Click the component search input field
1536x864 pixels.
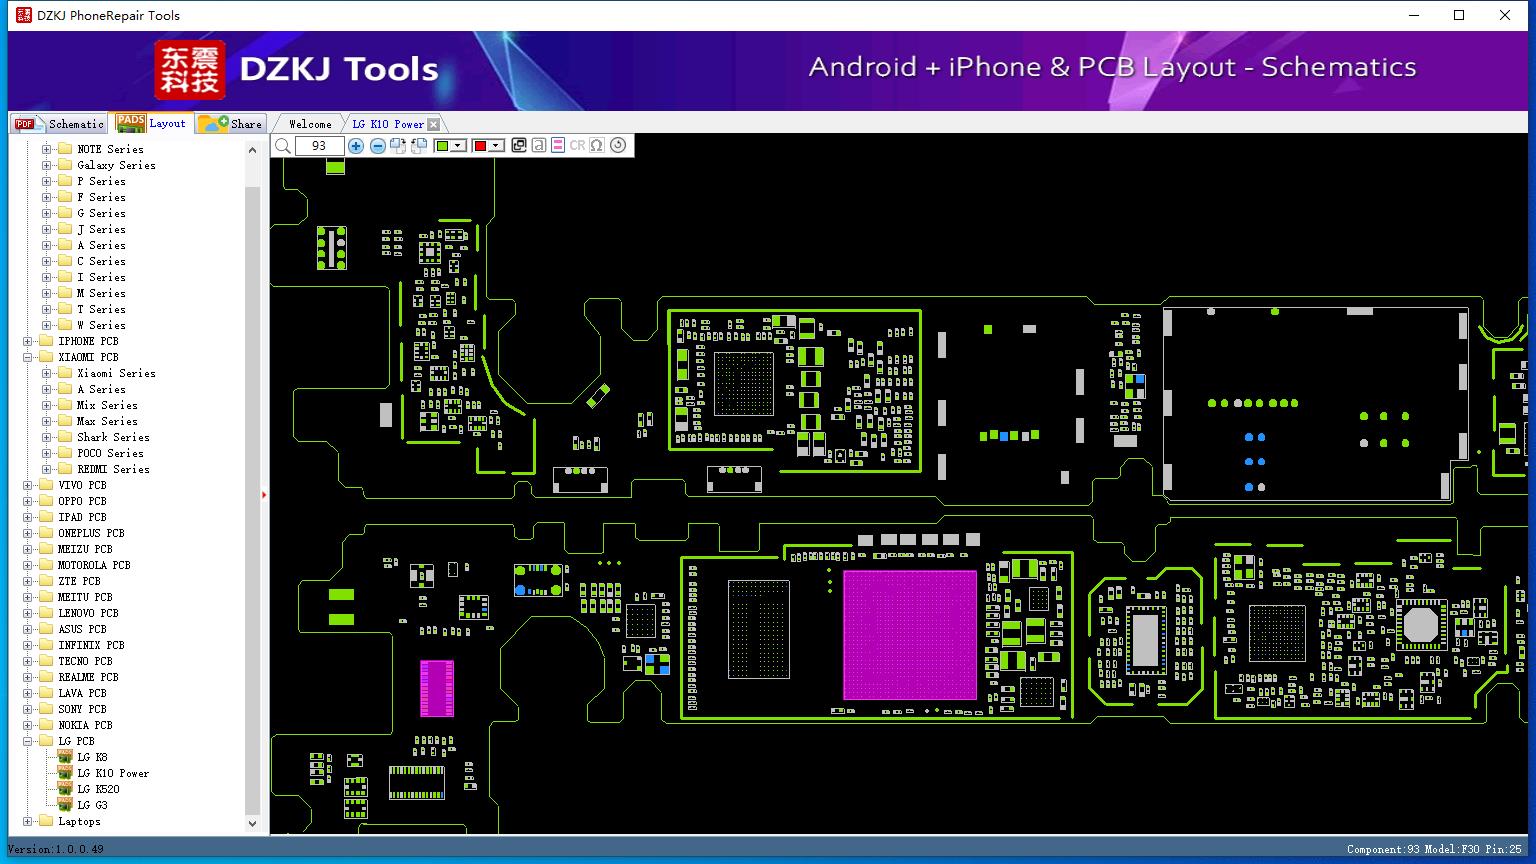[x=319, y=146]
